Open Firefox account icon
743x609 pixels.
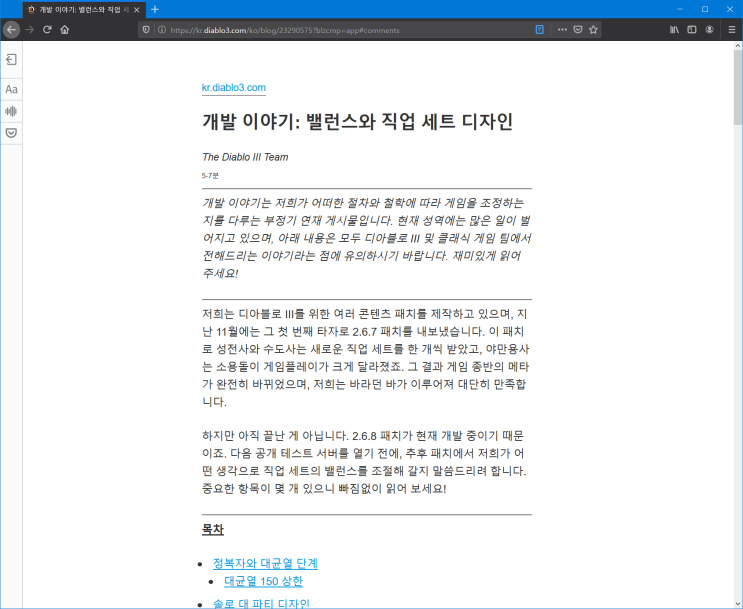tap(709, 30)
